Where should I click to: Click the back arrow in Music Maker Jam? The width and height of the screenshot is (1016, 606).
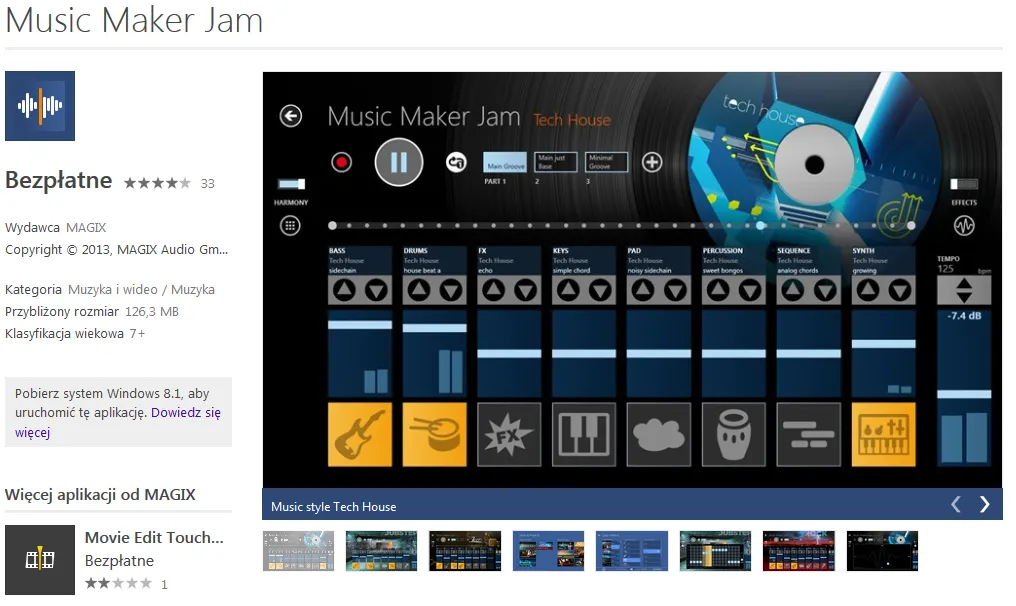290,116
